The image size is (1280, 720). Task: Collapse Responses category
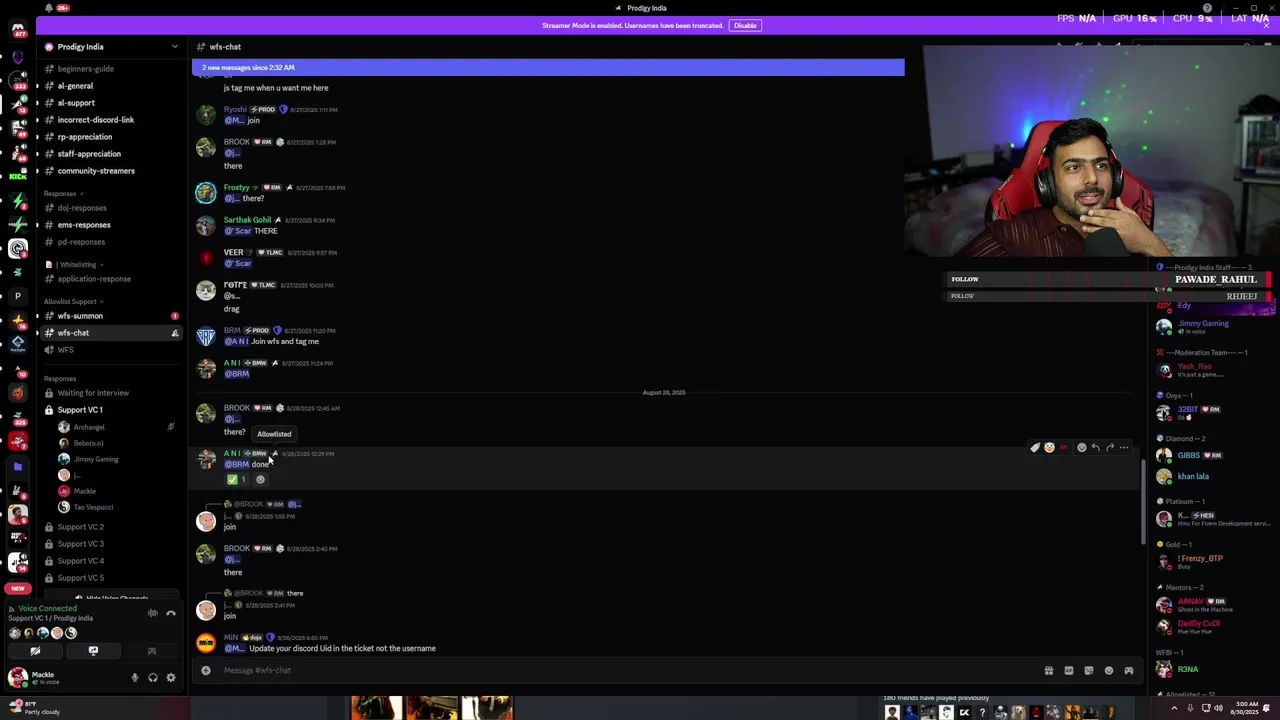click(x=62, y=194)
